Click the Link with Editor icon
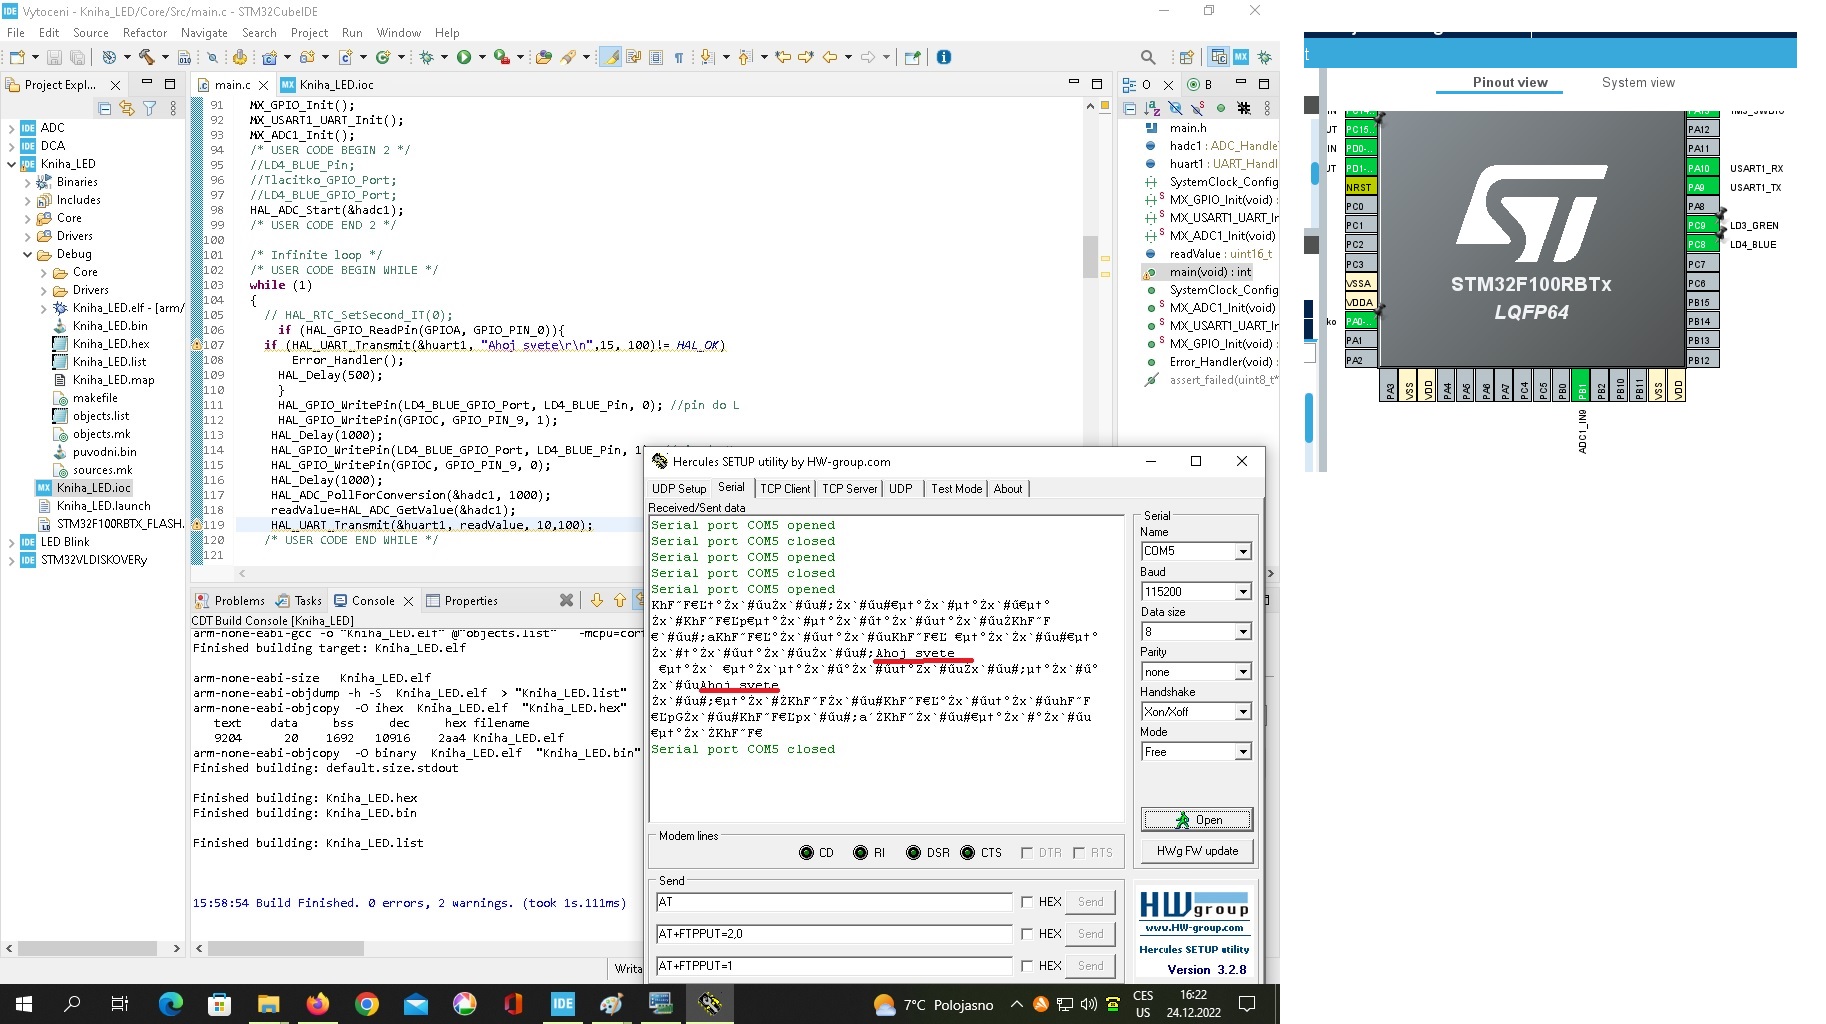The image size is (1826, 1024). tap(127, 108)
